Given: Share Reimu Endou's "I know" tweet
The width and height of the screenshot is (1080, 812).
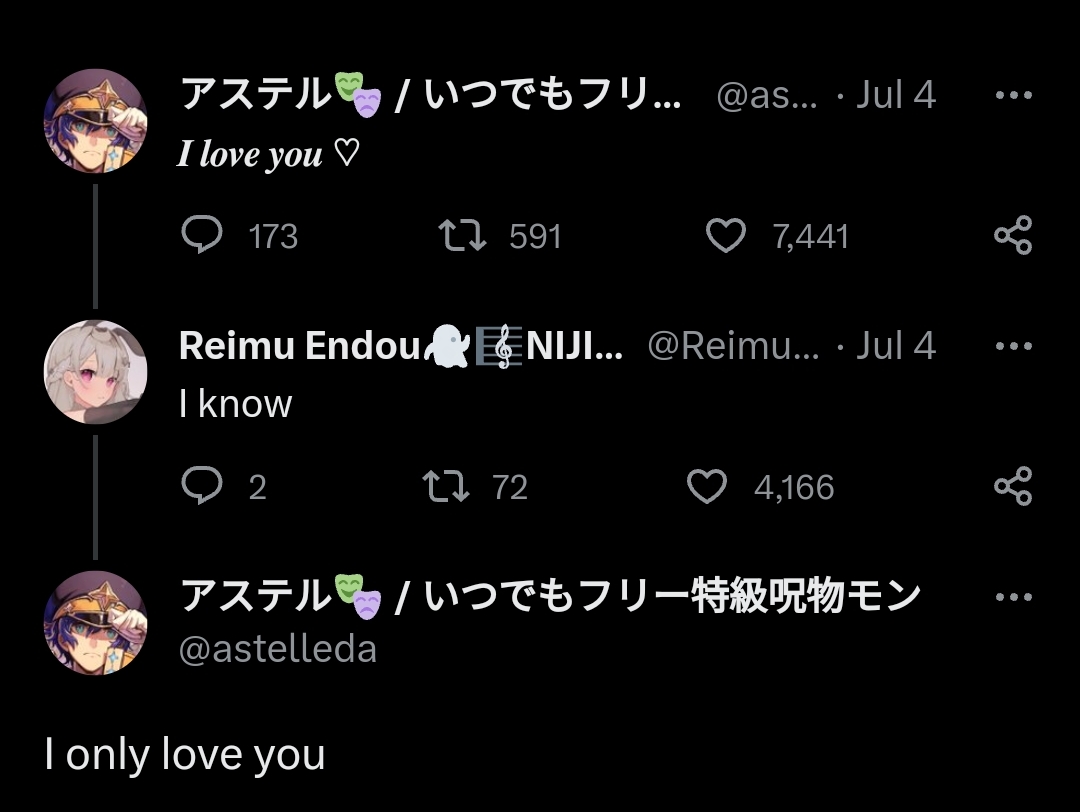Looking at the screenshot, I should [1013, 486].
